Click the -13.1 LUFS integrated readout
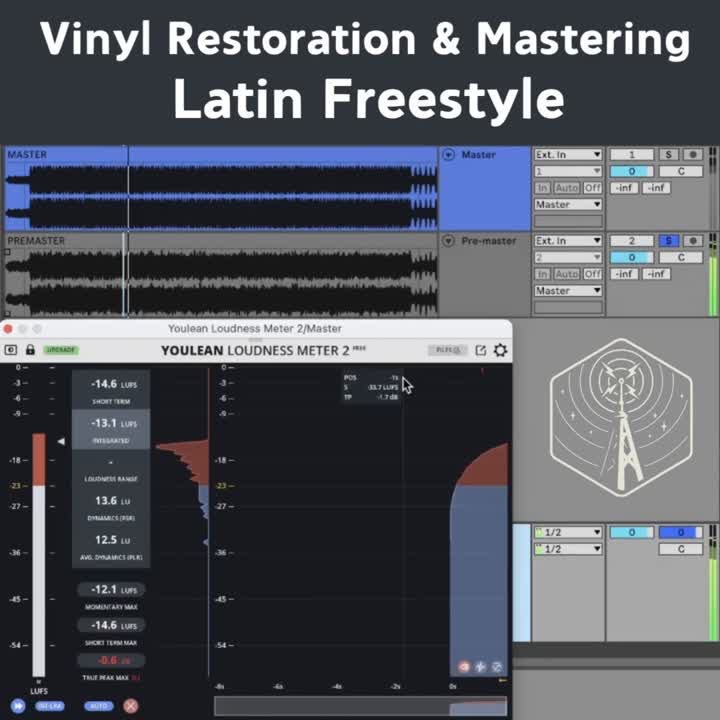Image resolution: width=720 pixels, height=720 pixels. pyautogui.click(x=111, y=429)
